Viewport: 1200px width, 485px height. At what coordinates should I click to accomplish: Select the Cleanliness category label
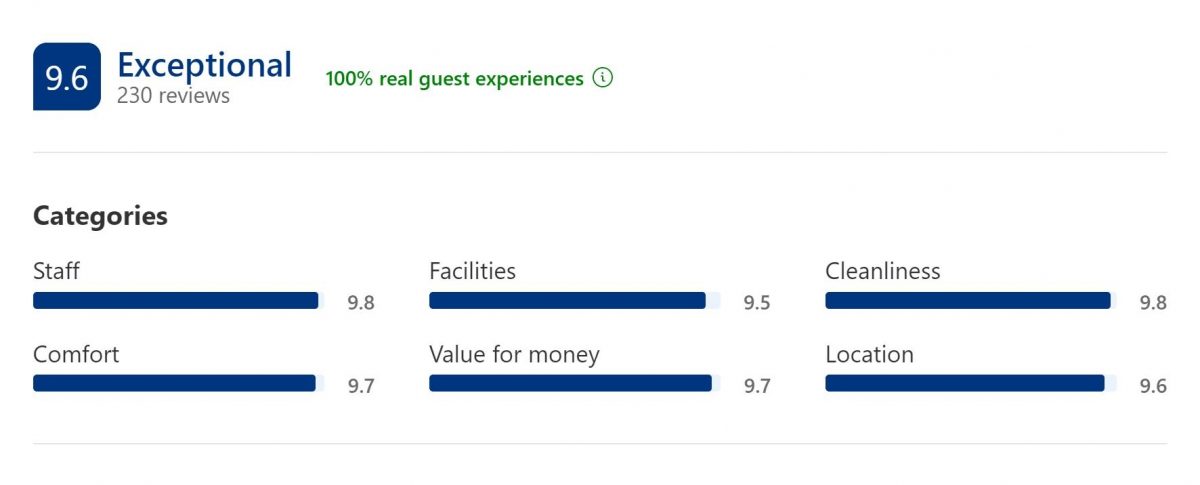tap(882, 271)
